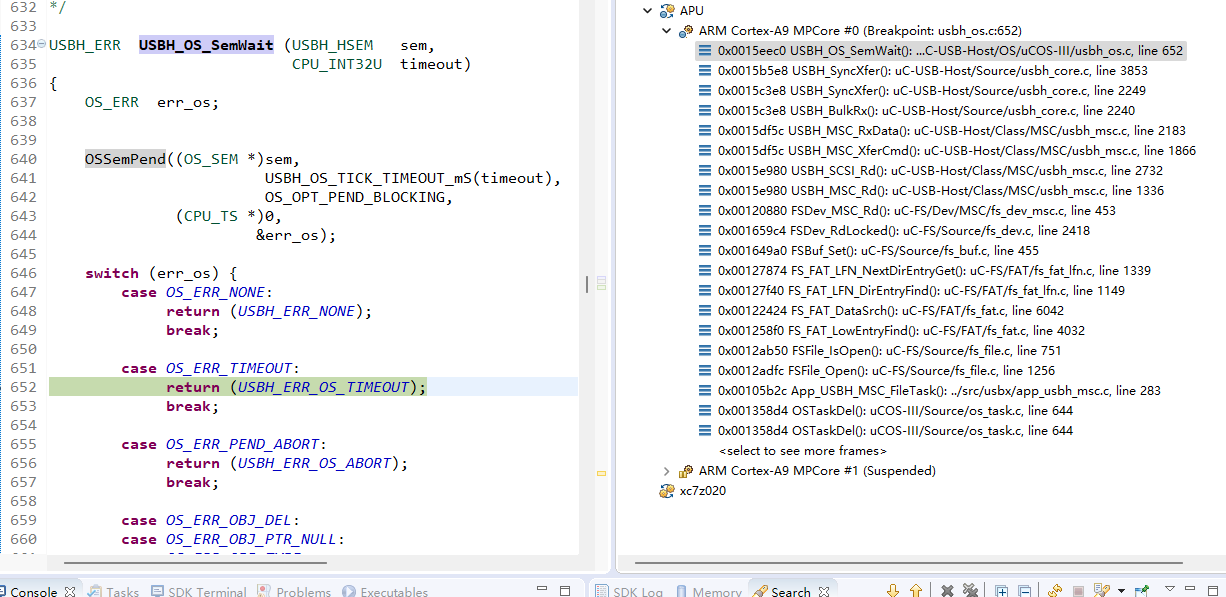Screen dimensions: 1226x597
Task: Close the Console tab
Action: (x=70, y=592)
